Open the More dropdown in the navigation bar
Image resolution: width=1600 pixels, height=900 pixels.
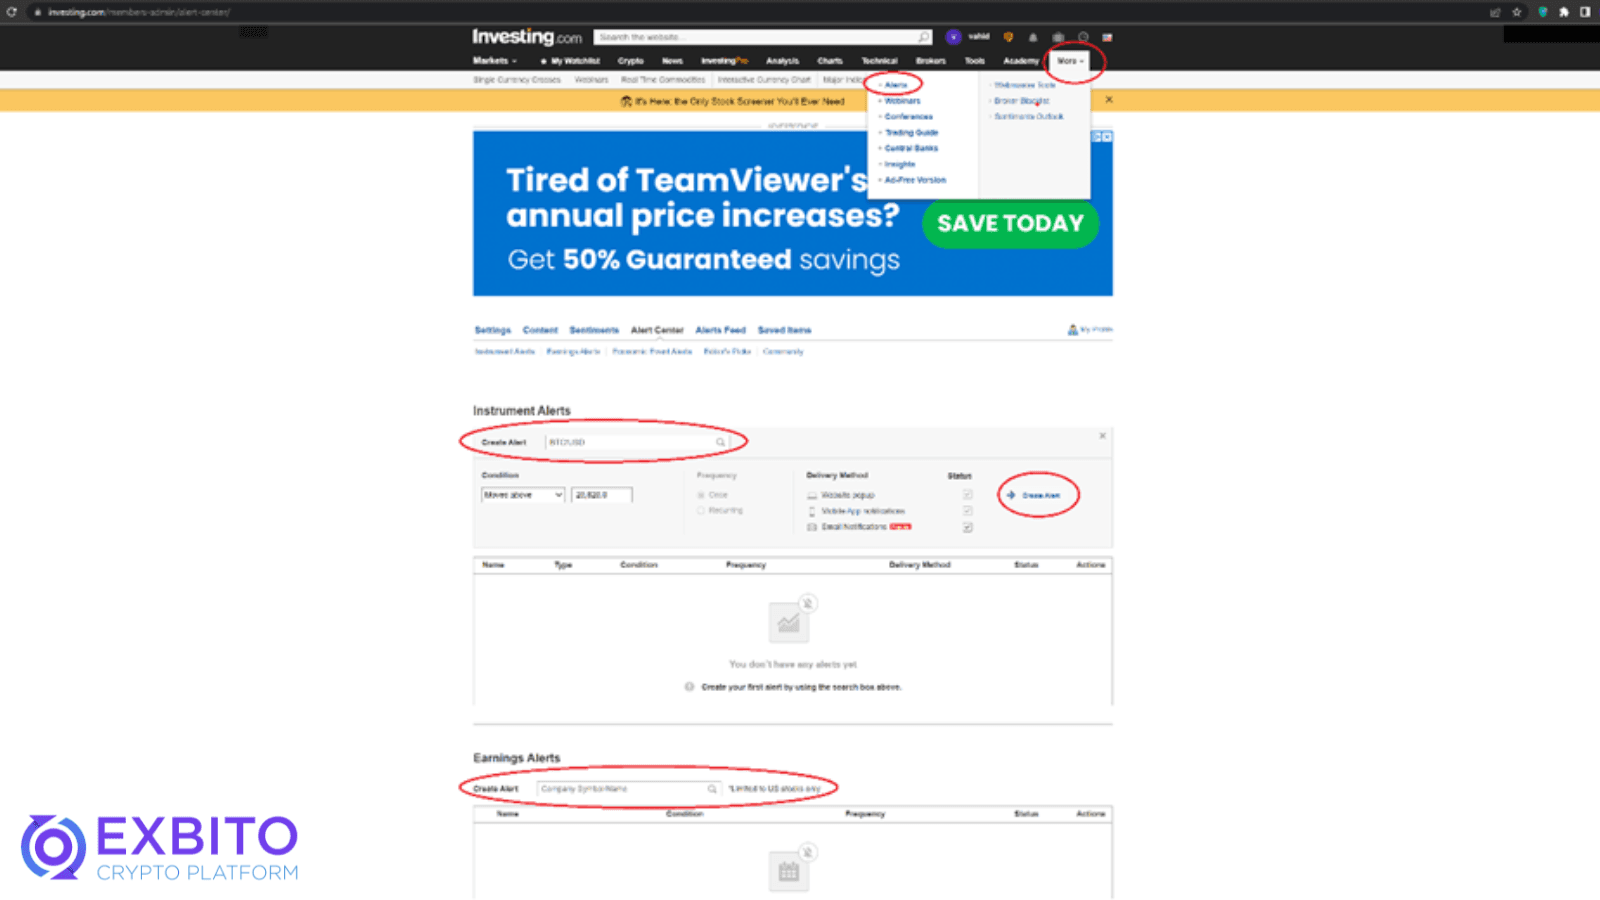1071,61
